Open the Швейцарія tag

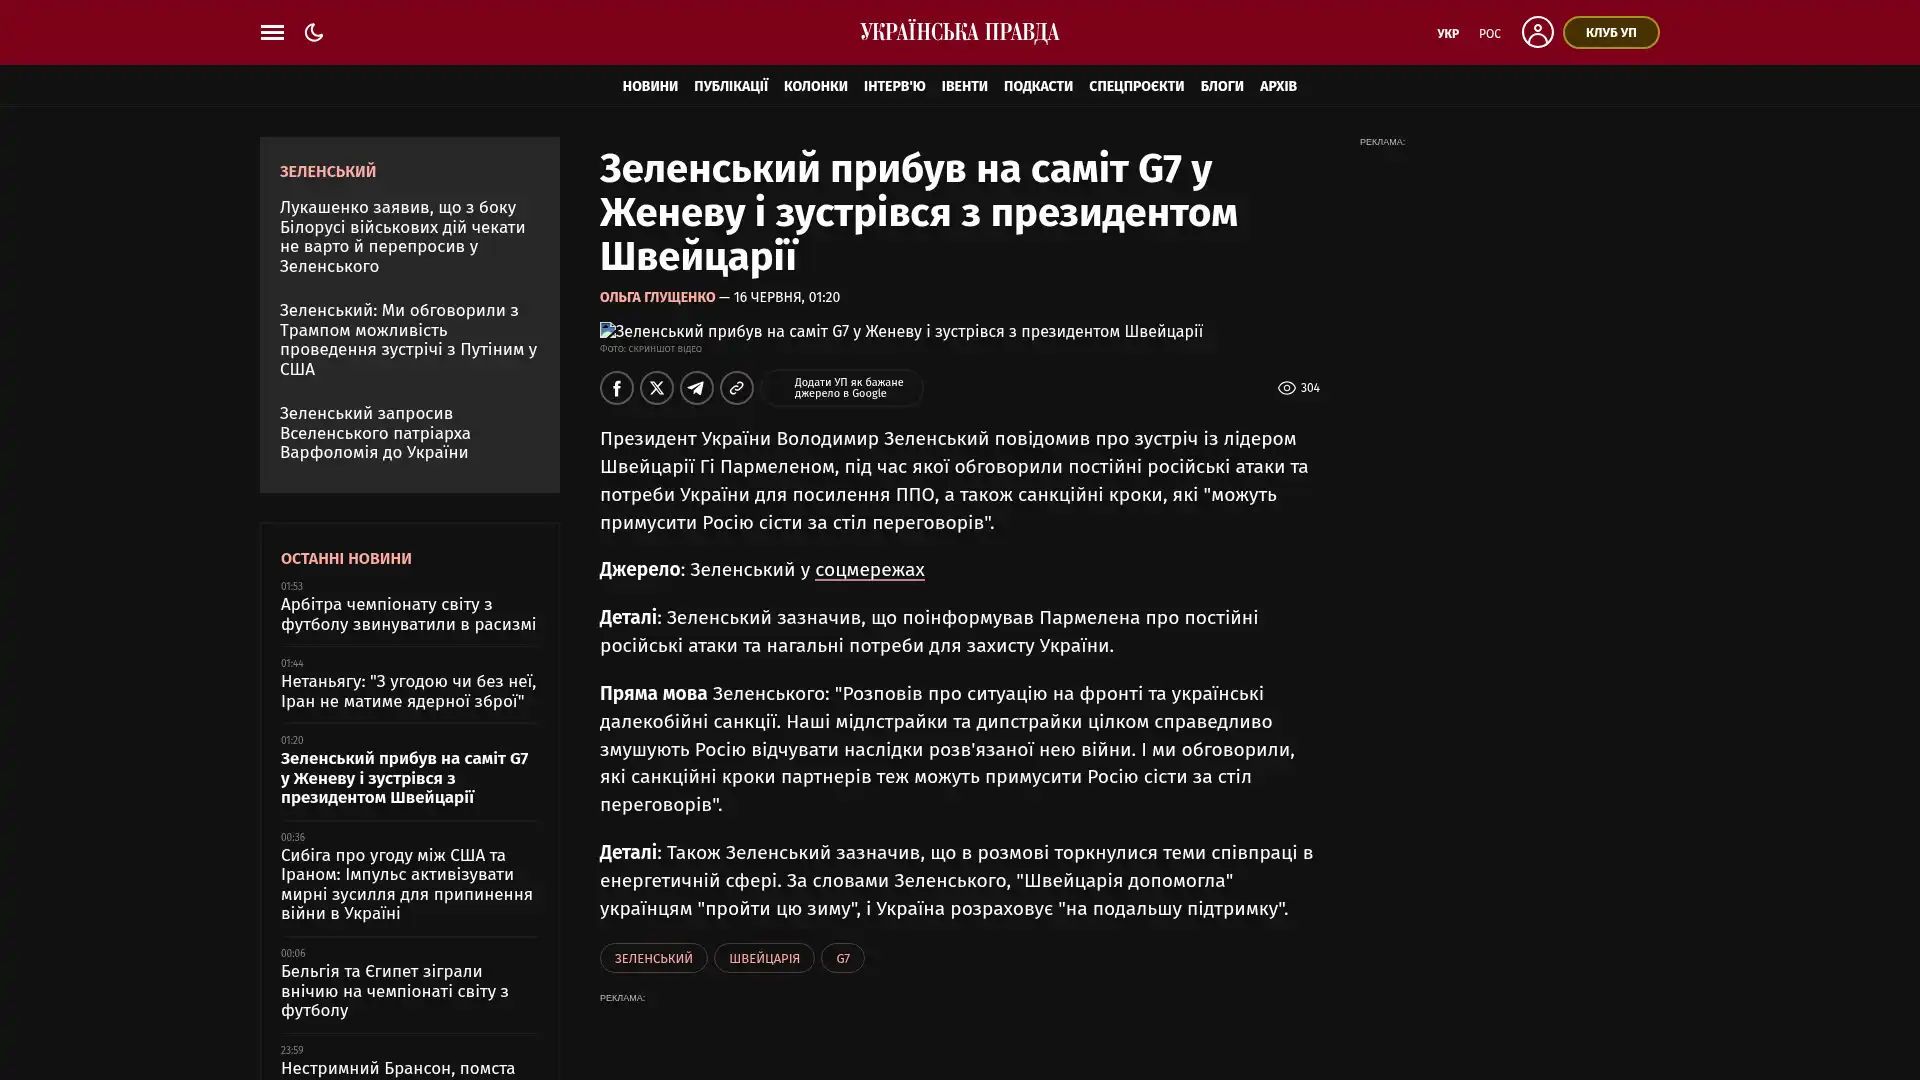pos(764,958)
